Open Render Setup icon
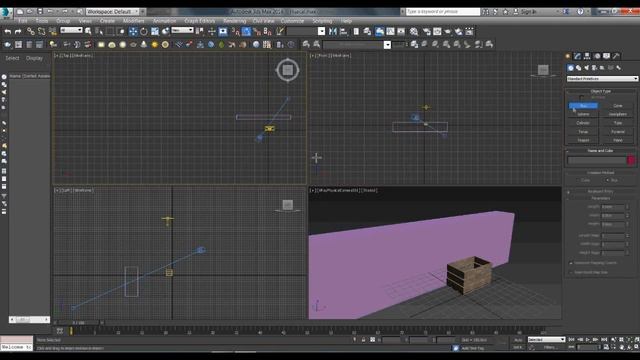The height and width of the screenshot is (360, 640). (426, 31)
